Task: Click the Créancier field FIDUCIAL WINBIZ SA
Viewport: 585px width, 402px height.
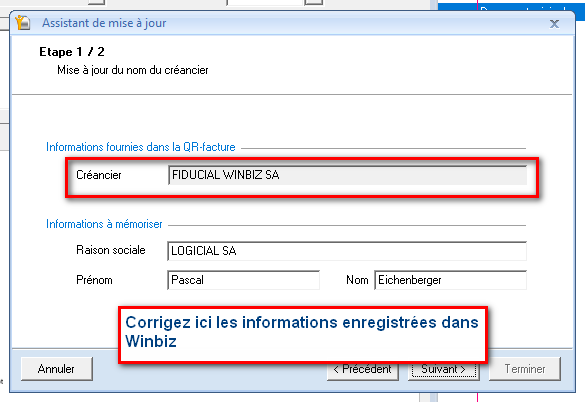Action: tap(347, 175)
